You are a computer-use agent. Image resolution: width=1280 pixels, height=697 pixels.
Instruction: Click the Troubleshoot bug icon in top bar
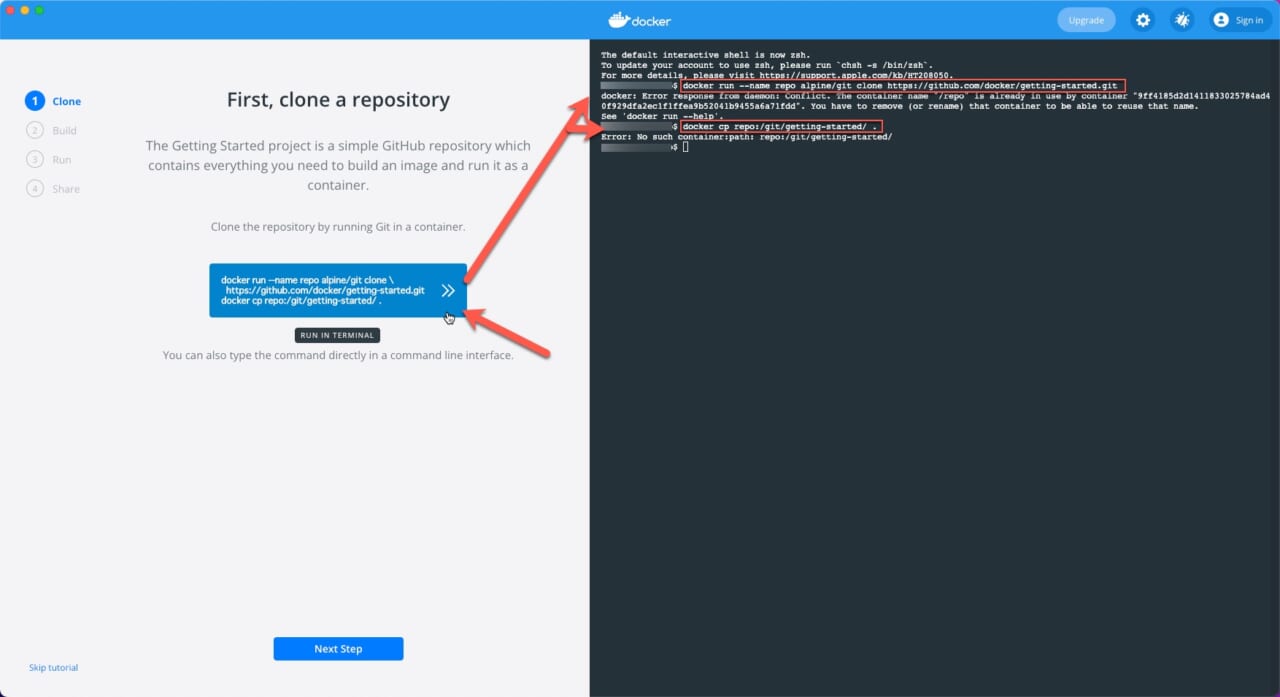pyautogui.click(x=1182, y=19)
